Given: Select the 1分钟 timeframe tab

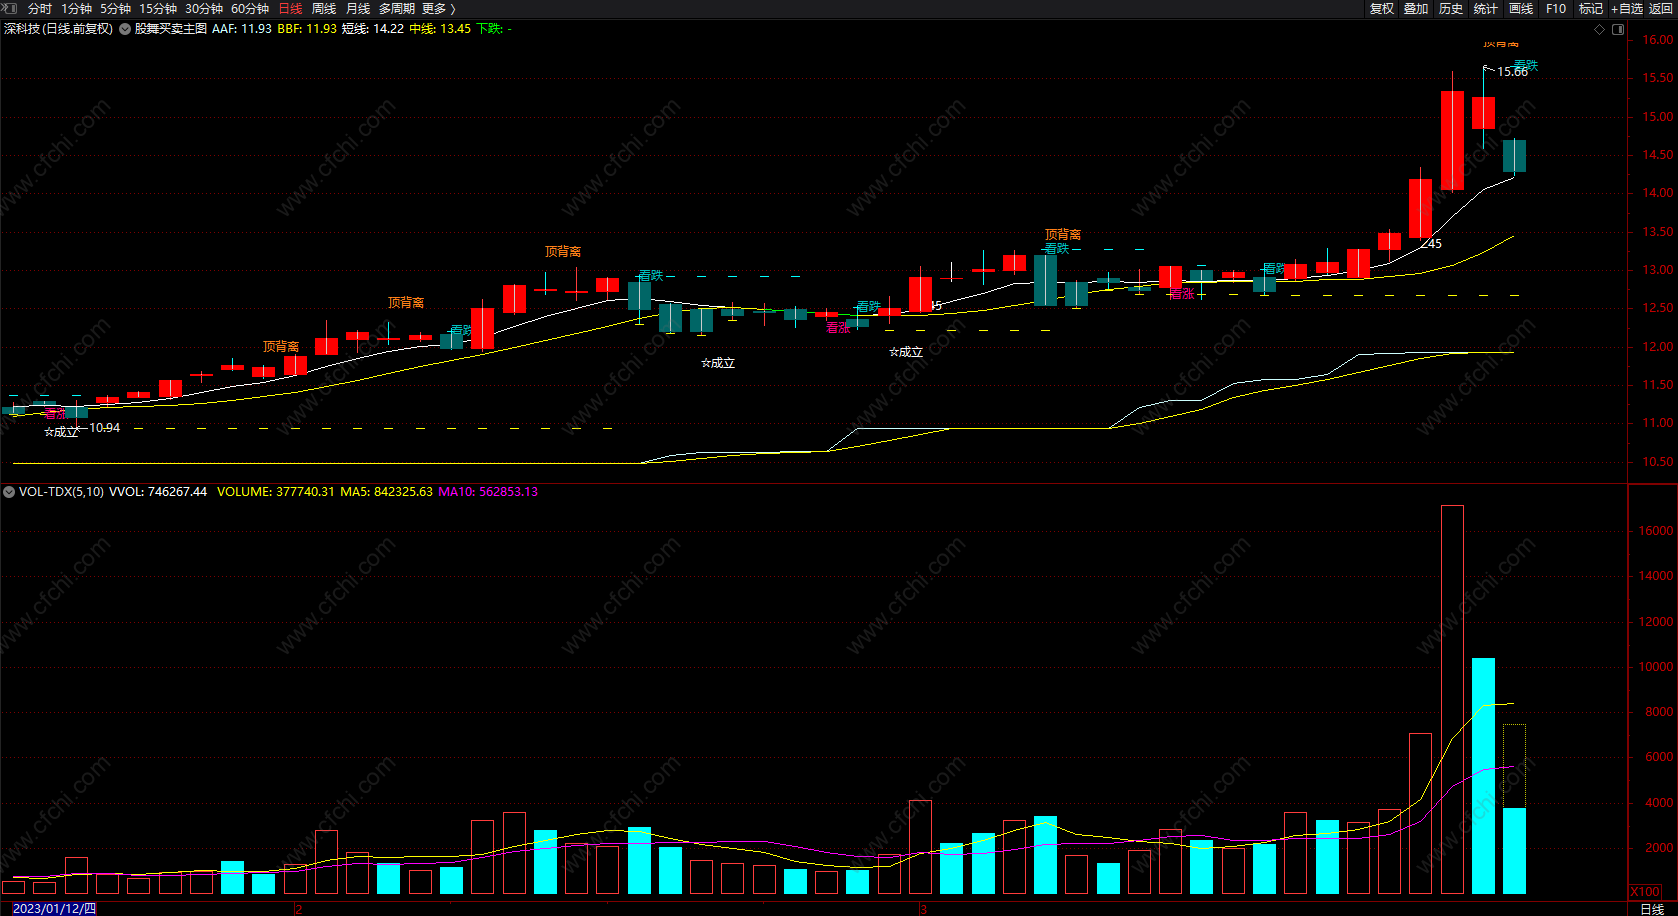Looking at the screenshot, I should [76, 9].
